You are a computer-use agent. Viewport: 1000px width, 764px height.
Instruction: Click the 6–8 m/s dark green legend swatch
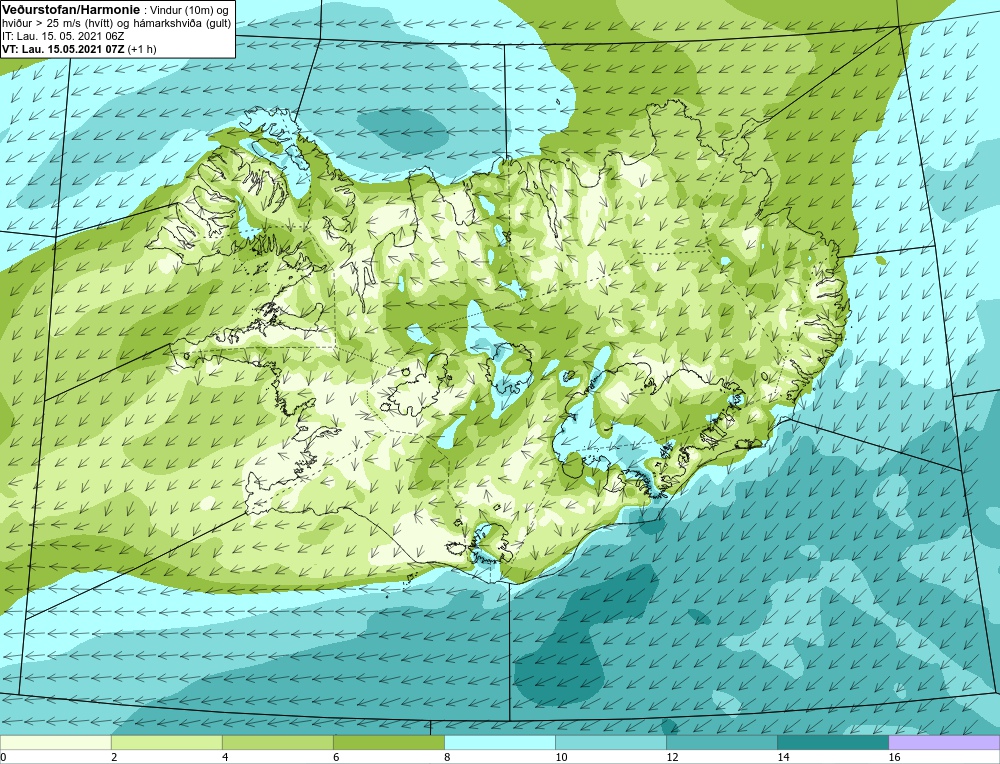(x=388, y=742)
